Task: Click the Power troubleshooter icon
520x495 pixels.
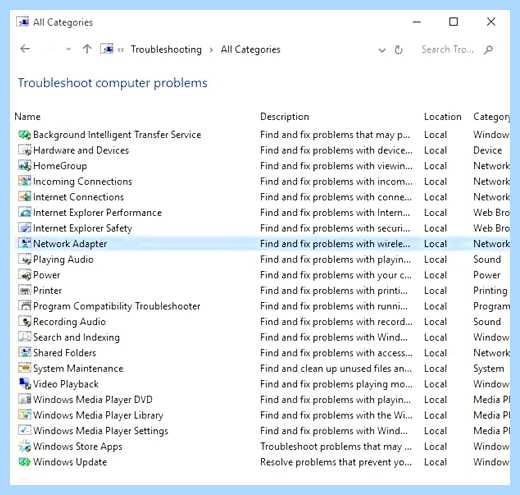Action: point(24,275)
